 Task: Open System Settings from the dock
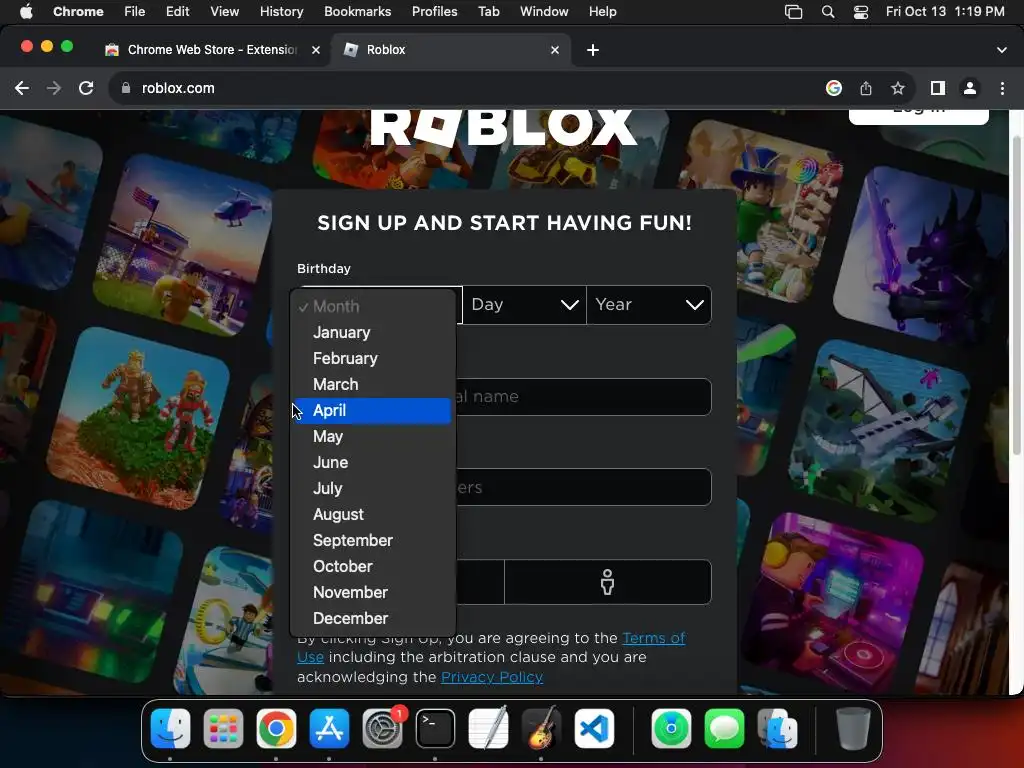[383, 728]
